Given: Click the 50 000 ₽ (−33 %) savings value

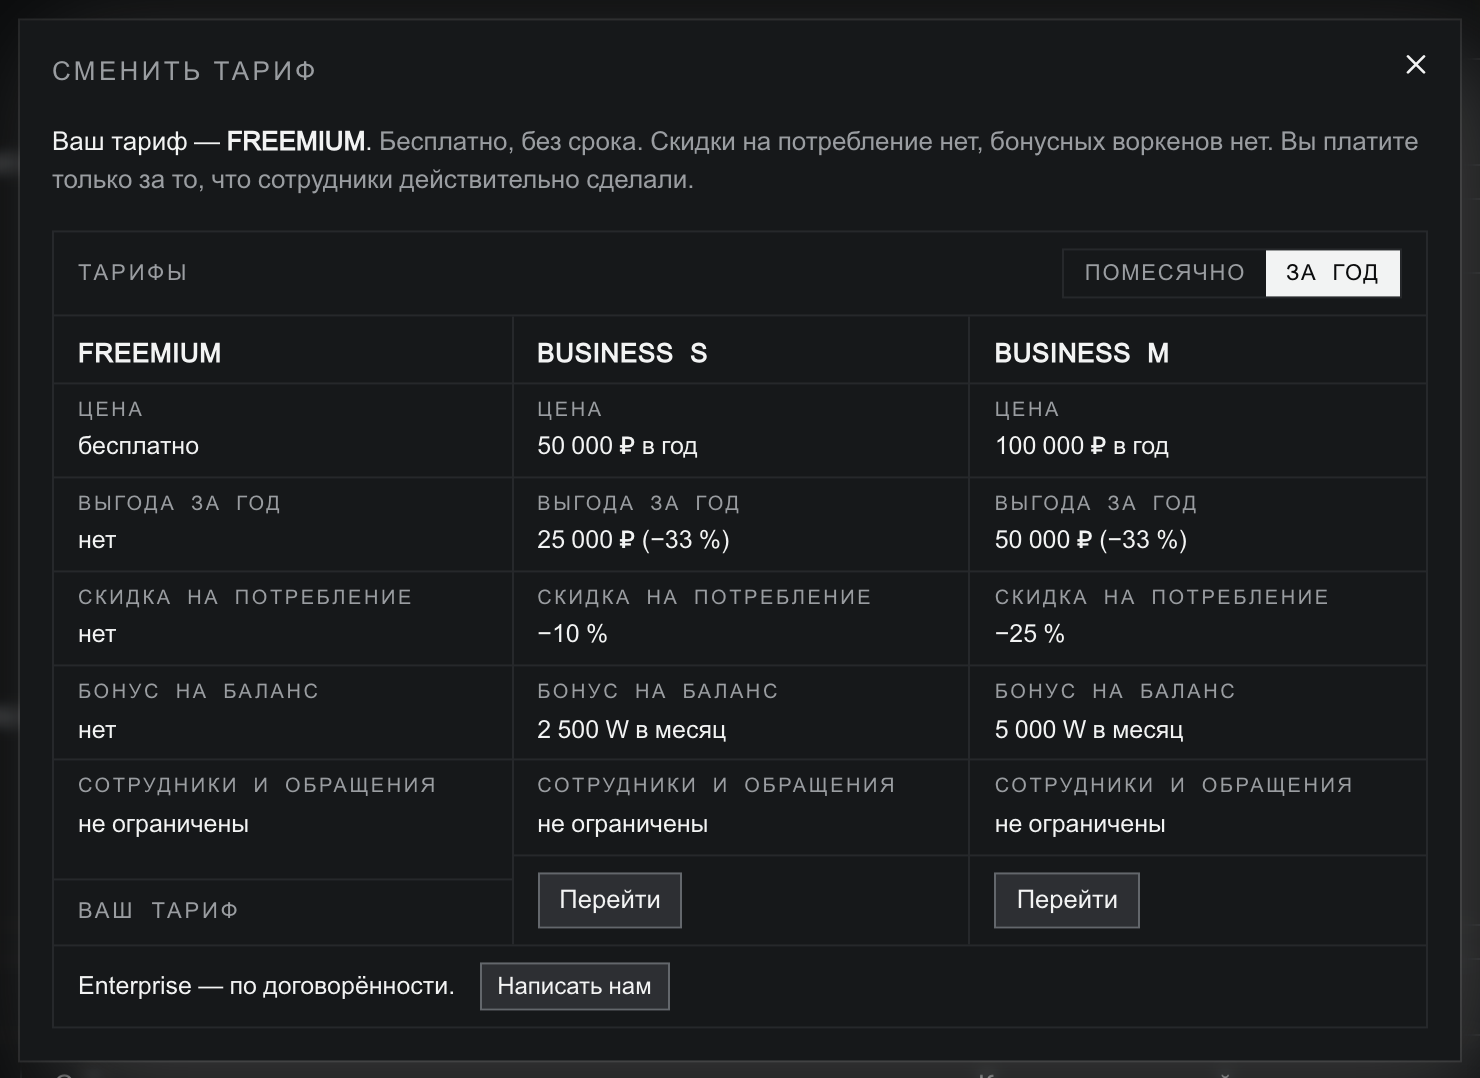Looking at the screenshot, I should [x=1091, y=540].
